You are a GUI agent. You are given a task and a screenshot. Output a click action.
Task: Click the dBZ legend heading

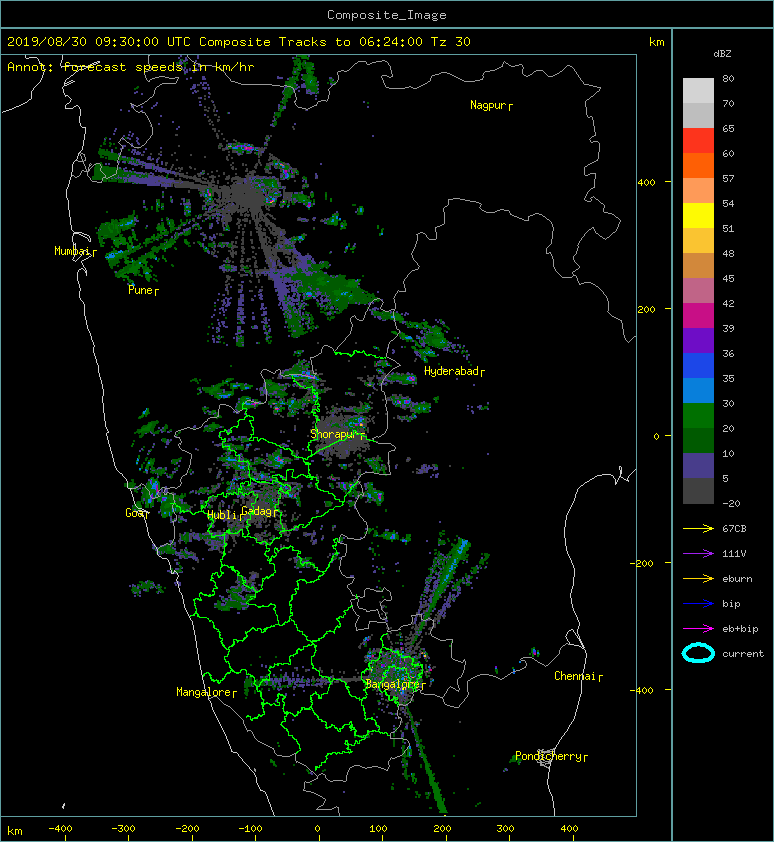722,54
